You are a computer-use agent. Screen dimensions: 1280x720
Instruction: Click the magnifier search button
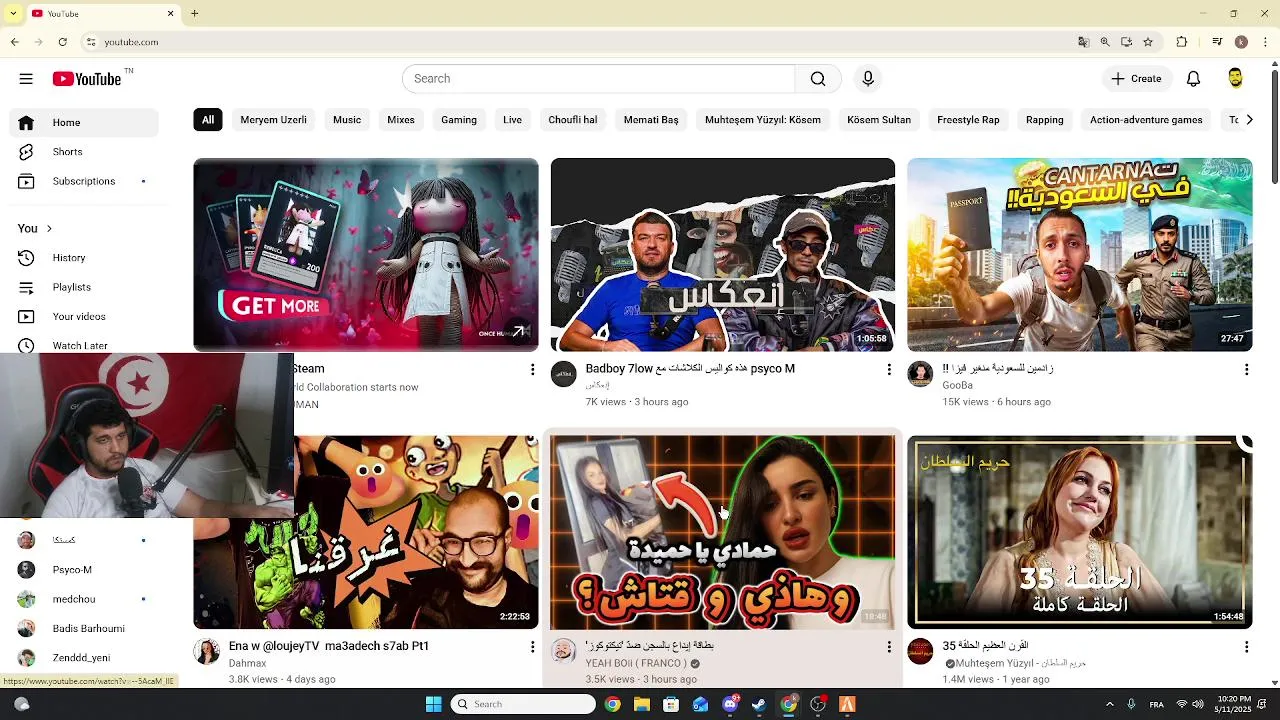click(818, 79)
